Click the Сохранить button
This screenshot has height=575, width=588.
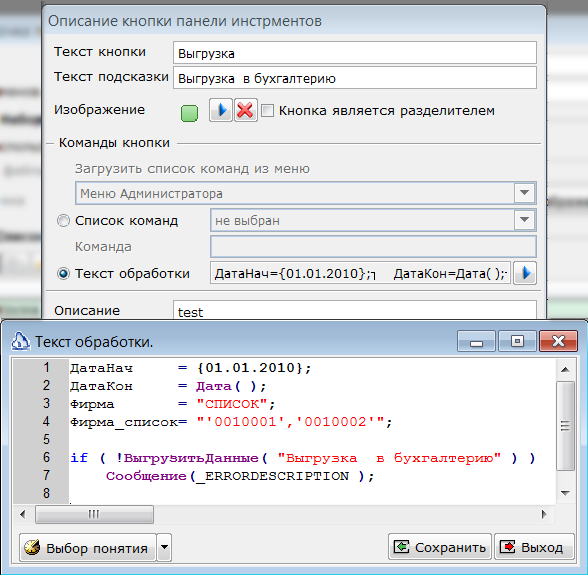coord(440,547)
